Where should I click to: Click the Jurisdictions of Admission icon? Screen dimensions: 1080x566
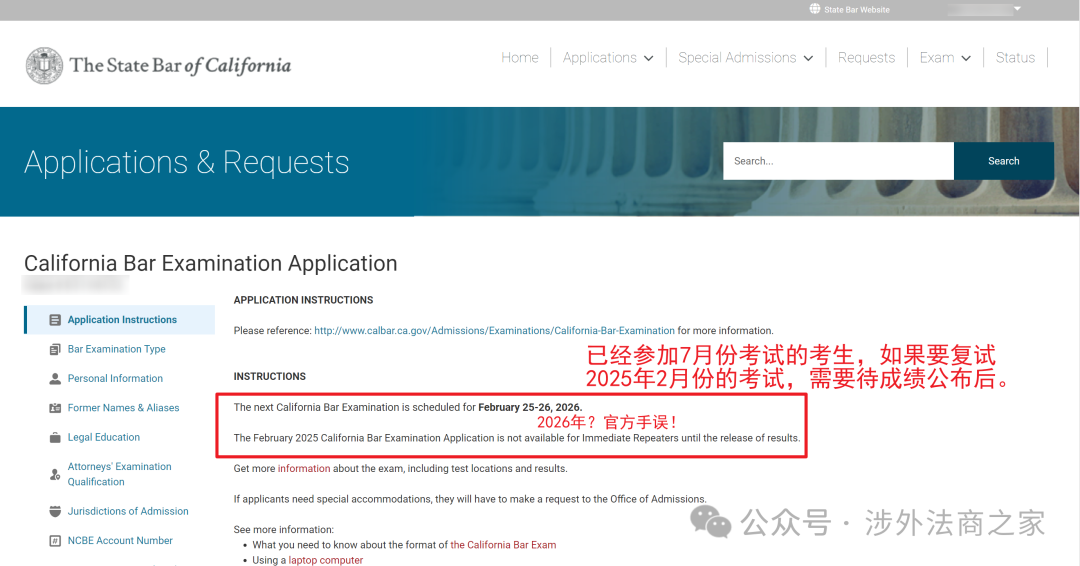click(x=55, y=512)
